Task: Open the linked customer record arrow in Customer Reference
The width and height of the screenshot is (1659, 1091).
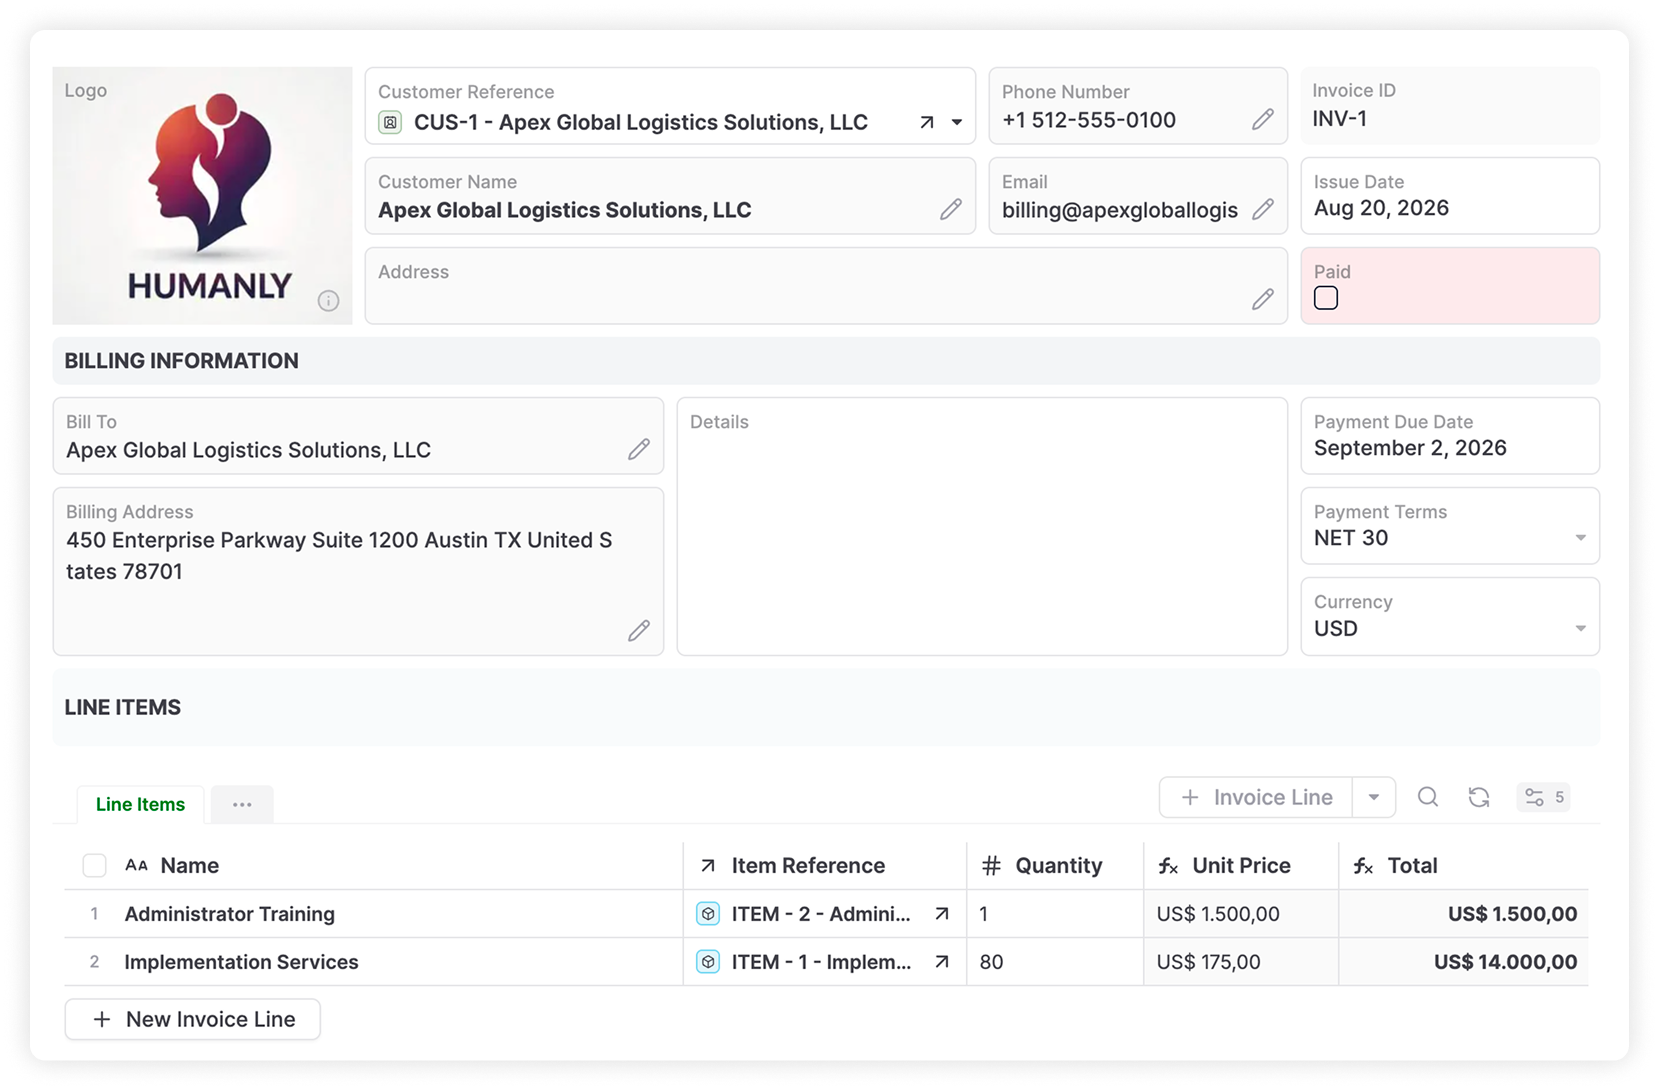Action: [x=927, y=122]
